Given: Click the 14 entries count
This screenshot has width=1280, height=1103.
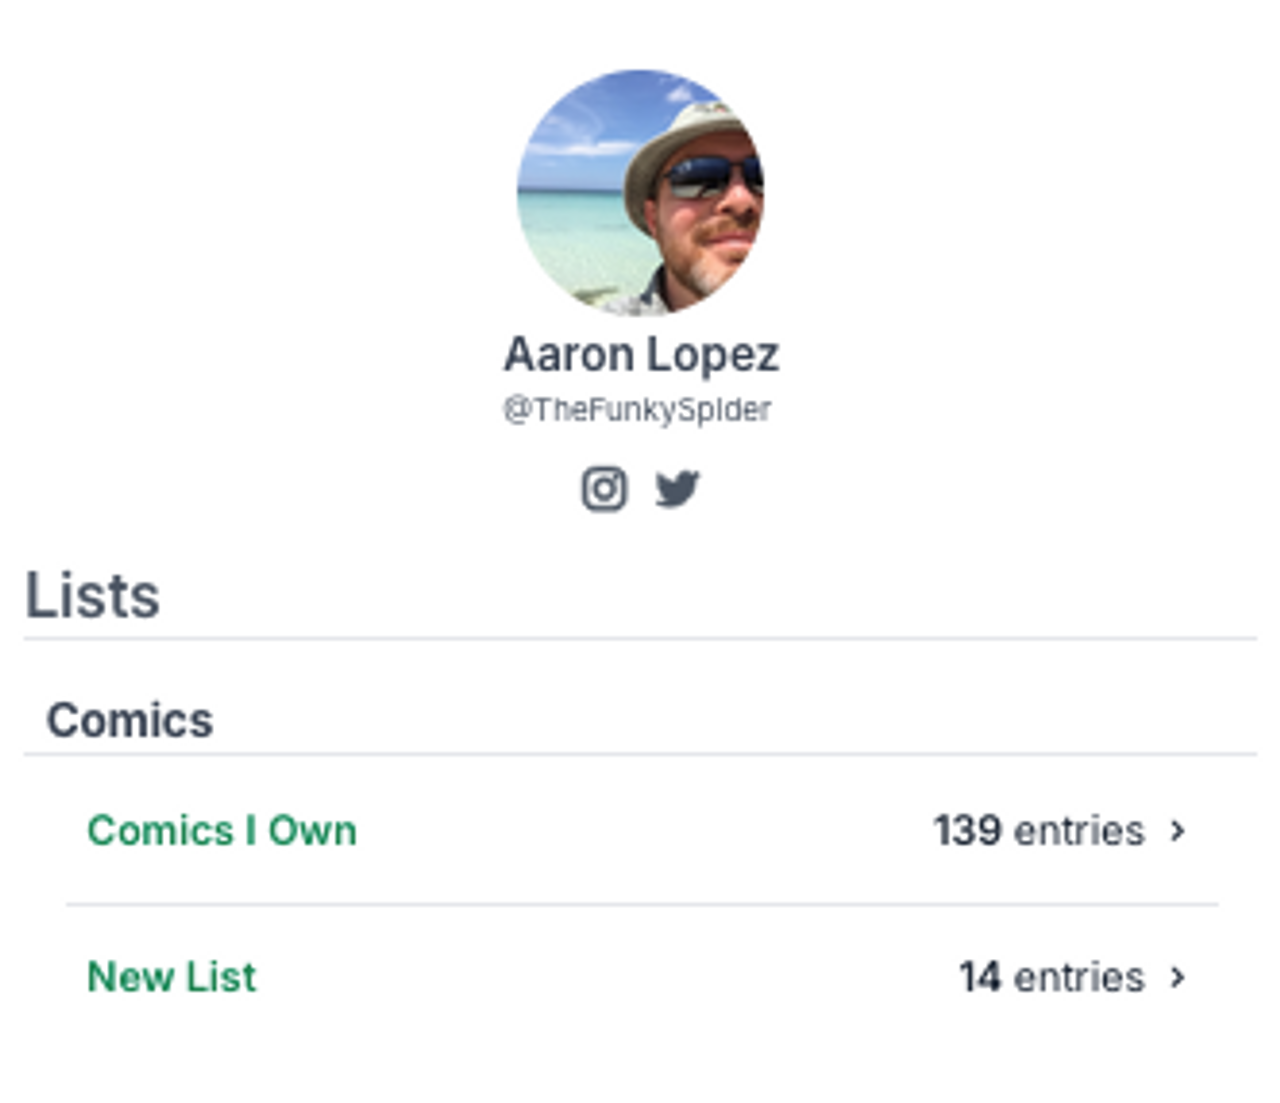Looking at the screenshot, I should tap(1052, 977).
